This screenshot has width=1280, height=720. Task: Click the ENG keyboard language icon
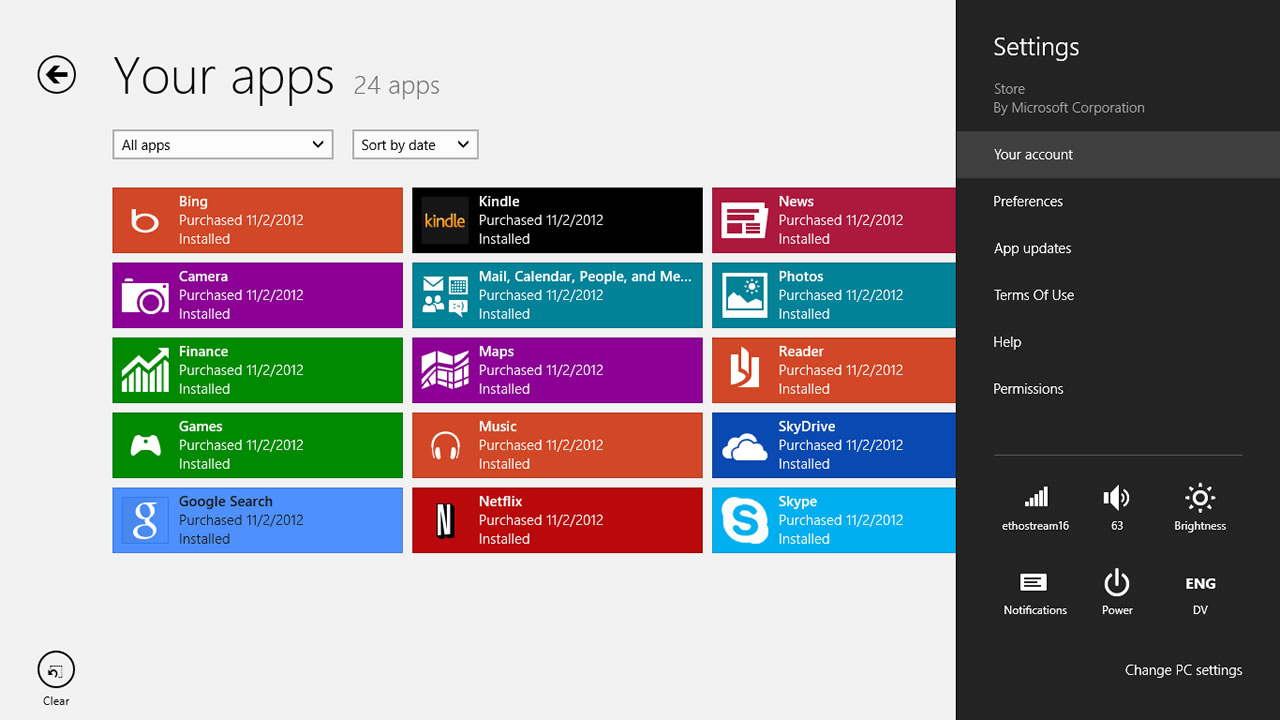[1200, 584]
